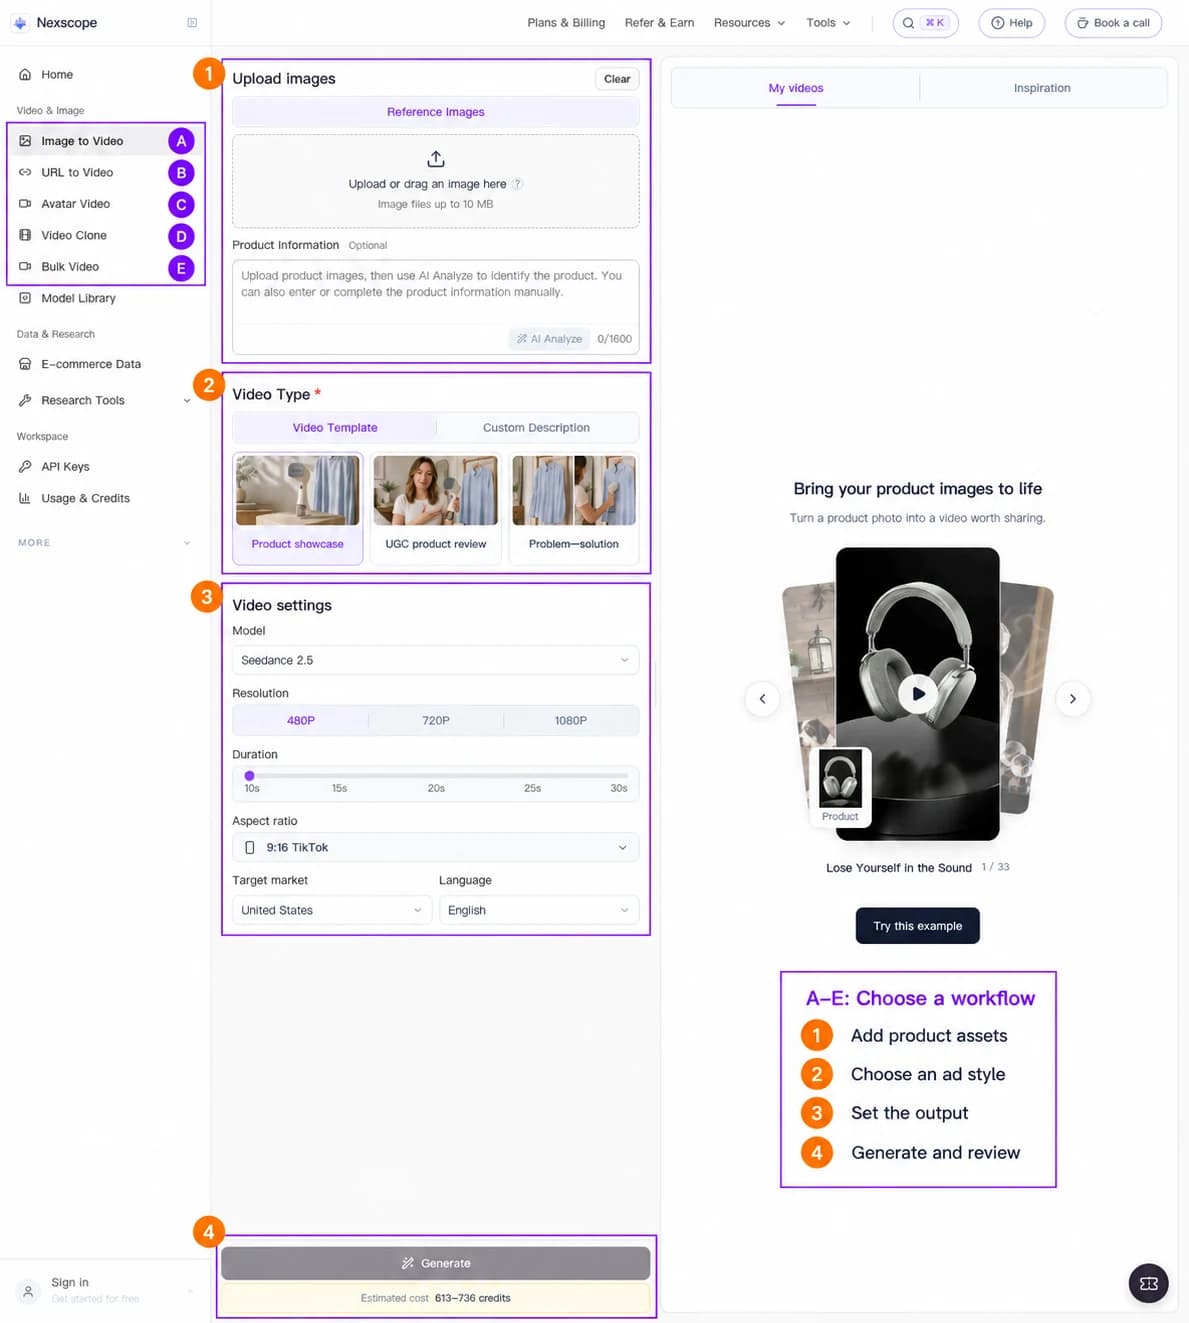Open Inspiration tab
Image resolution: width=1189 pixels, height=1323 pixels.
pos(1042,89)
